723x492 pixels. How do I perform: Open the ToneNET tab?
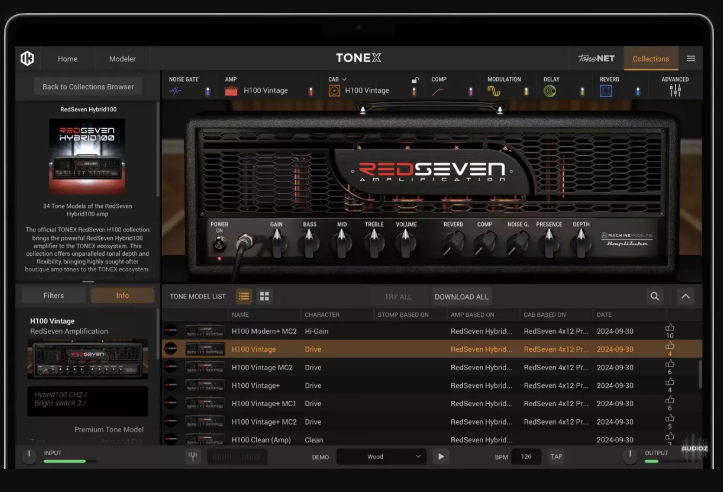(x=597, y=58)
